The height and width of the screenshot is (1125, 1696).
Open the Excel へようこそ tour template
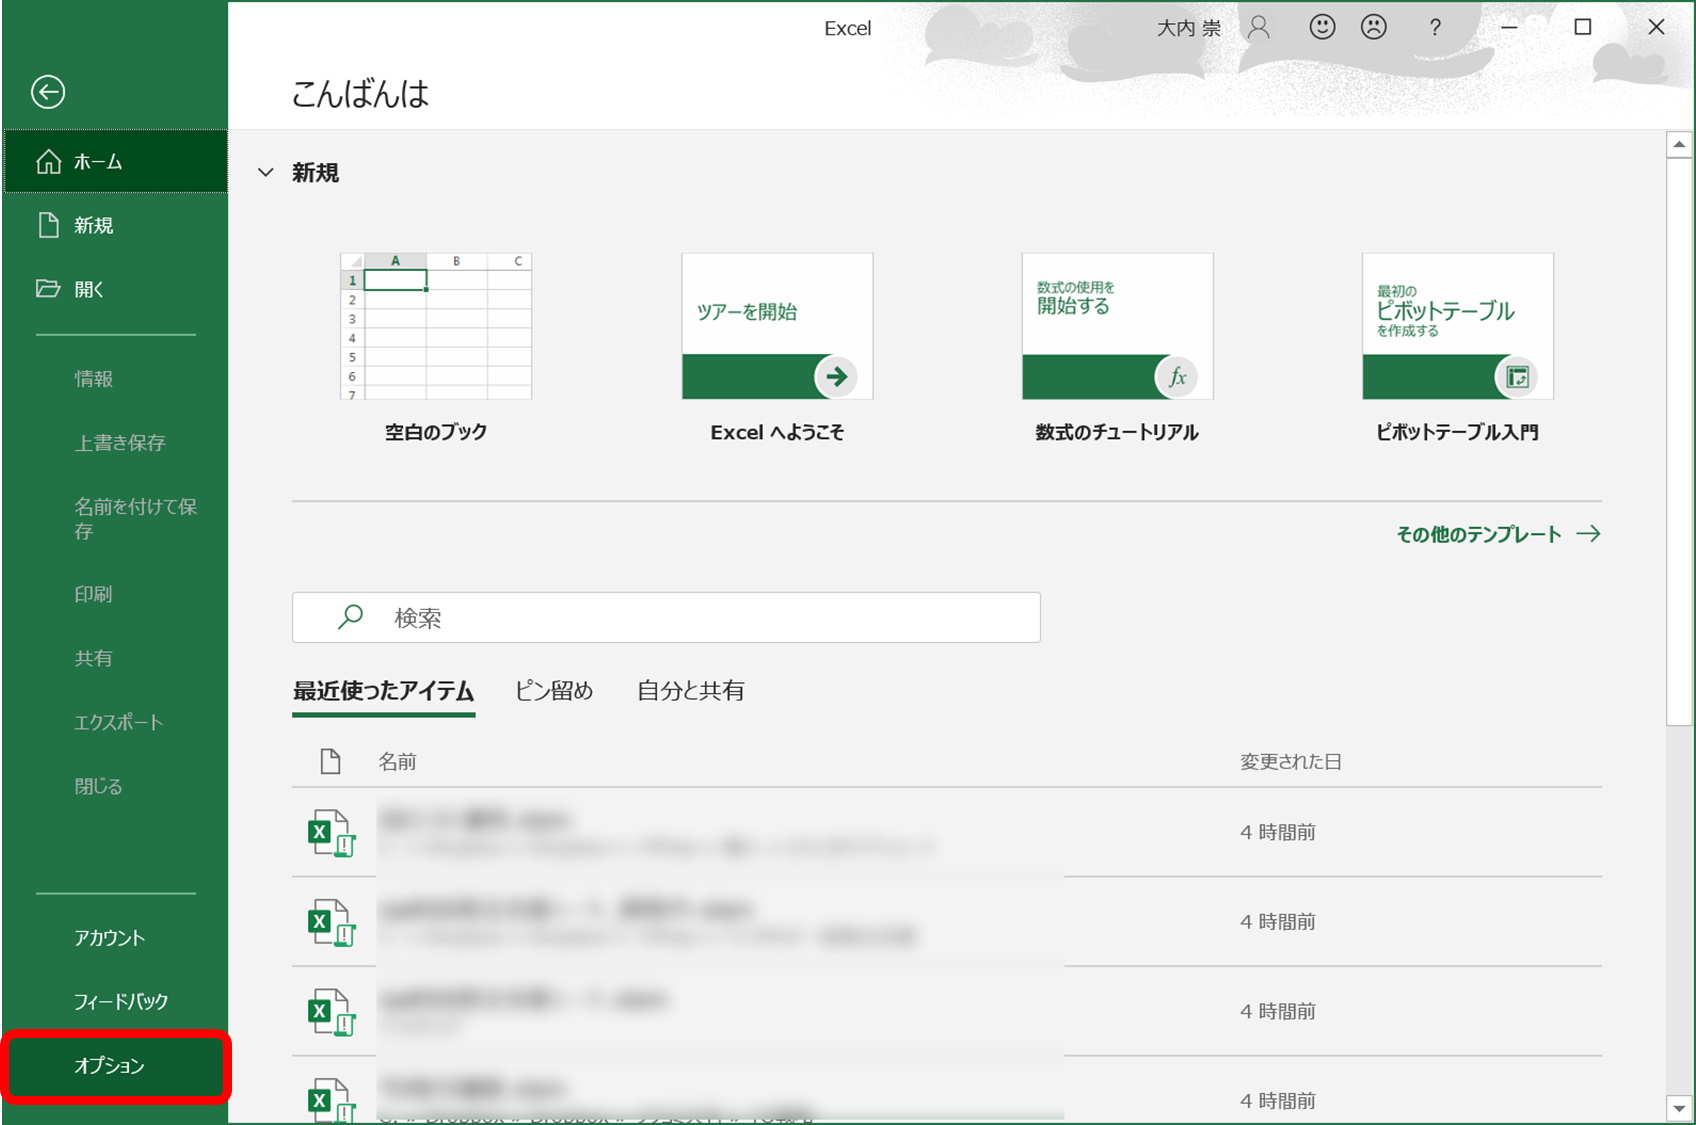point(777,347)
